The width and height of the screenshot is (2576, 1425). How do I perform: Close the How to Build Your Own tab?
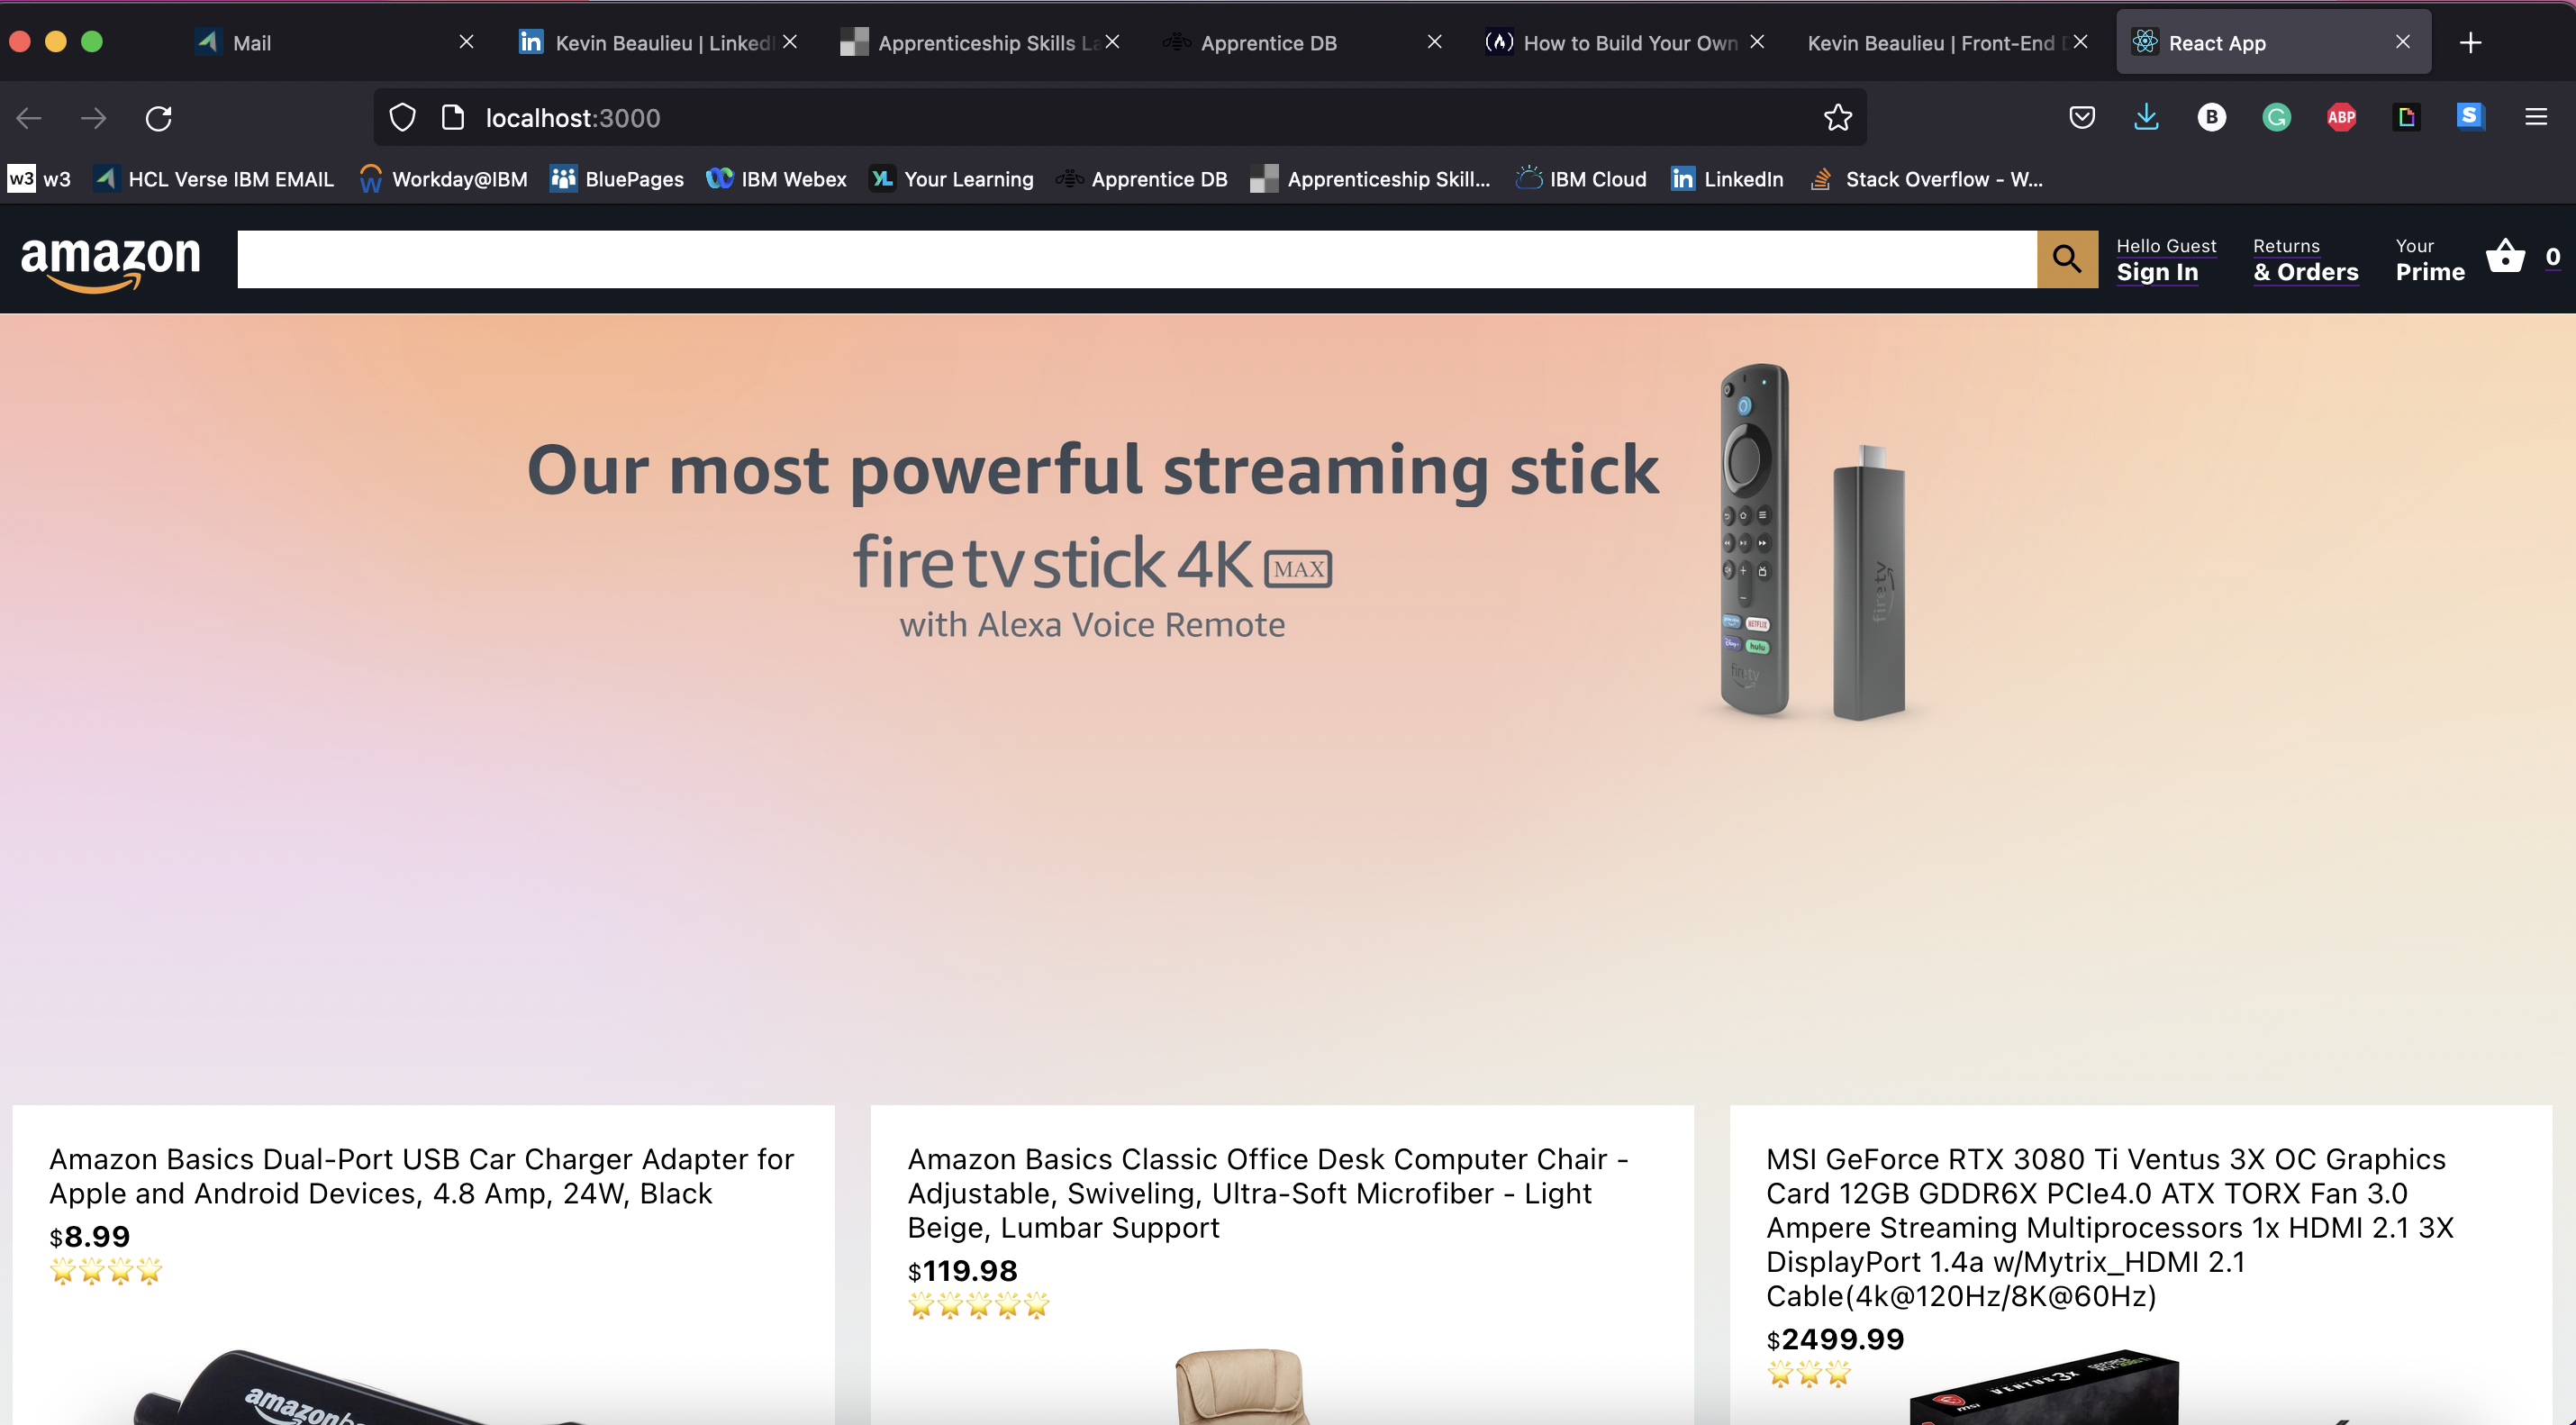[1757, 42]
